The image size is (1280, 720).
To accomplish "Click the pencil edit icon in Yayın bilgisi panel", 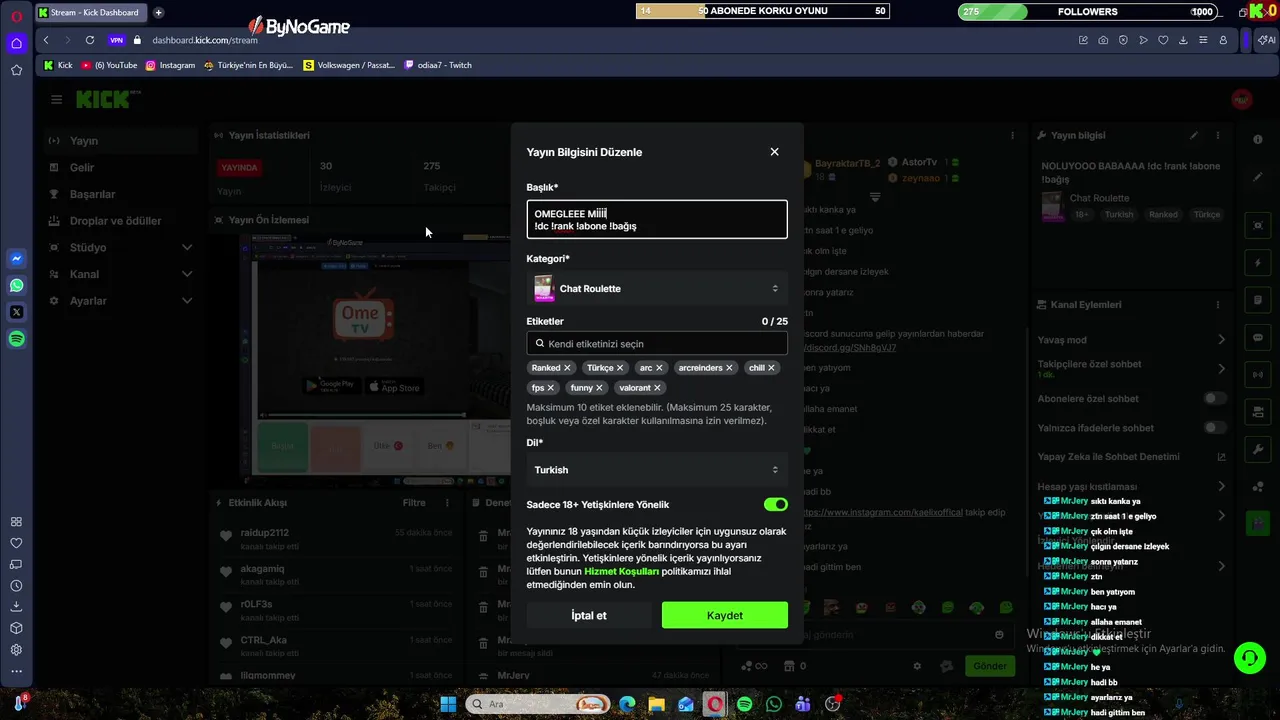I will [1193, 135].
